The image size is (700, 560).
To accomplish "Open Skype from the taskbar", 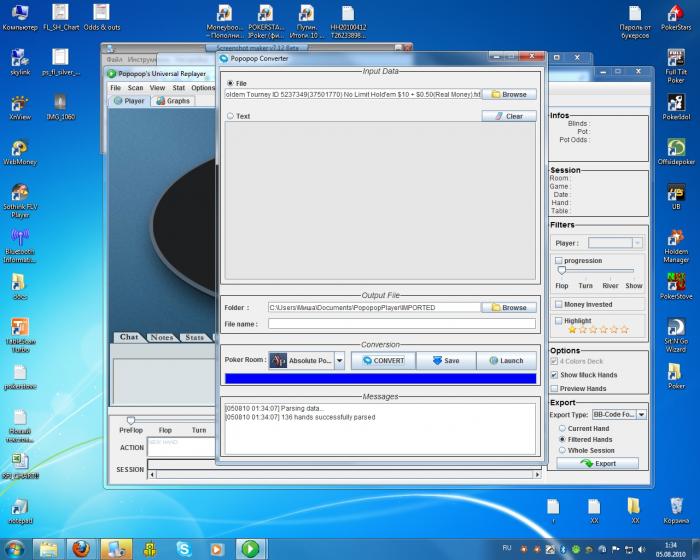I will 184,548.
